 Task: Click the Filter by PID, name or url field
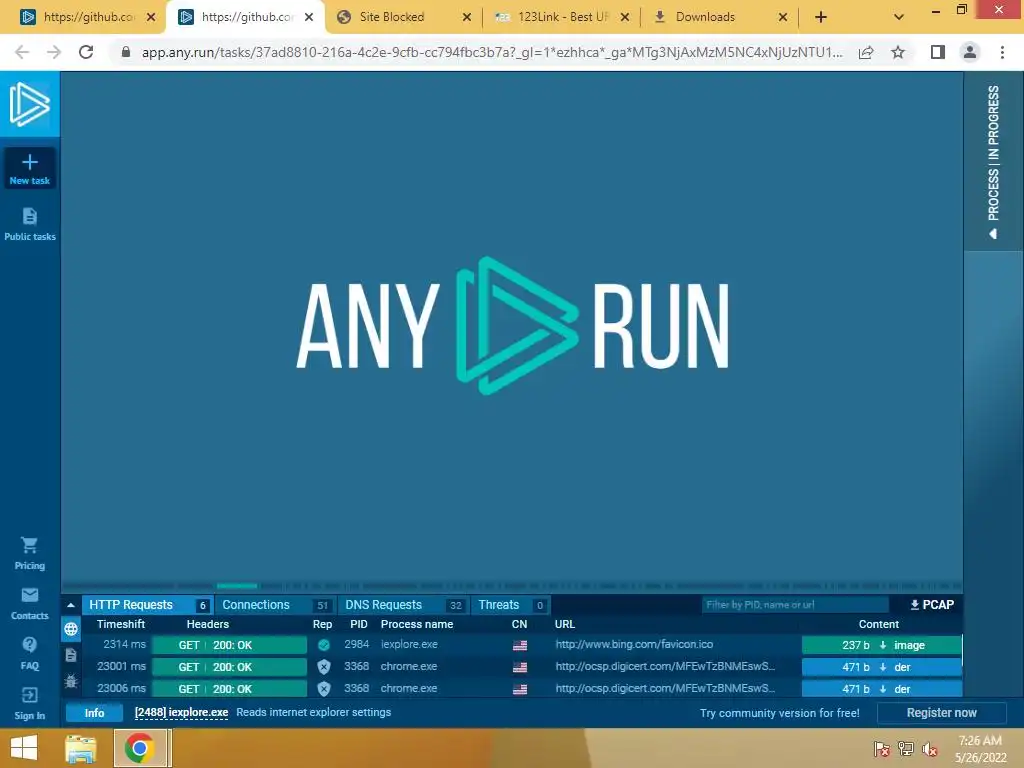[795, 605]
